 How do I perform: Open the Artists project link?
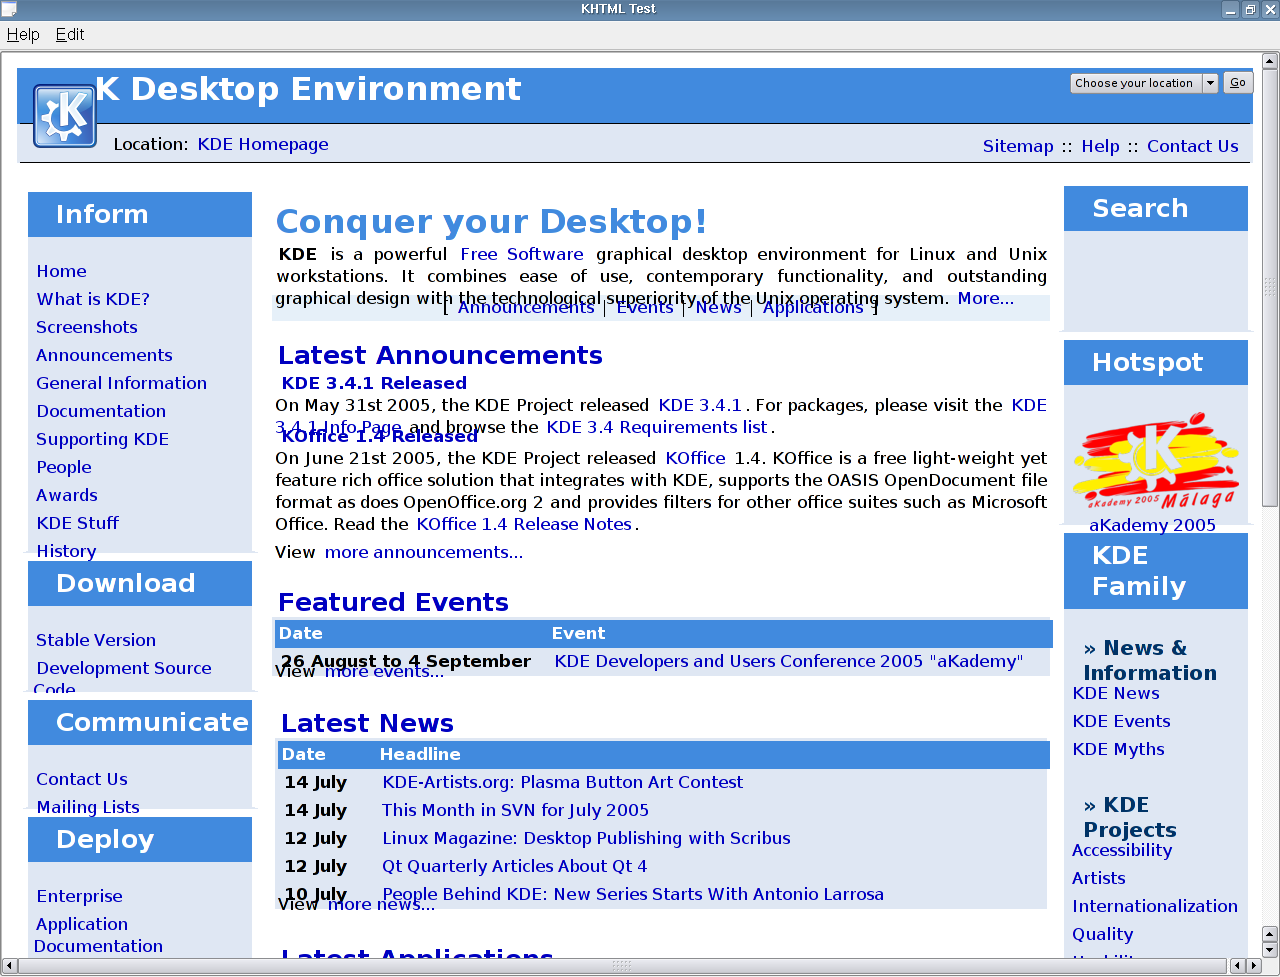[1099, 878]
